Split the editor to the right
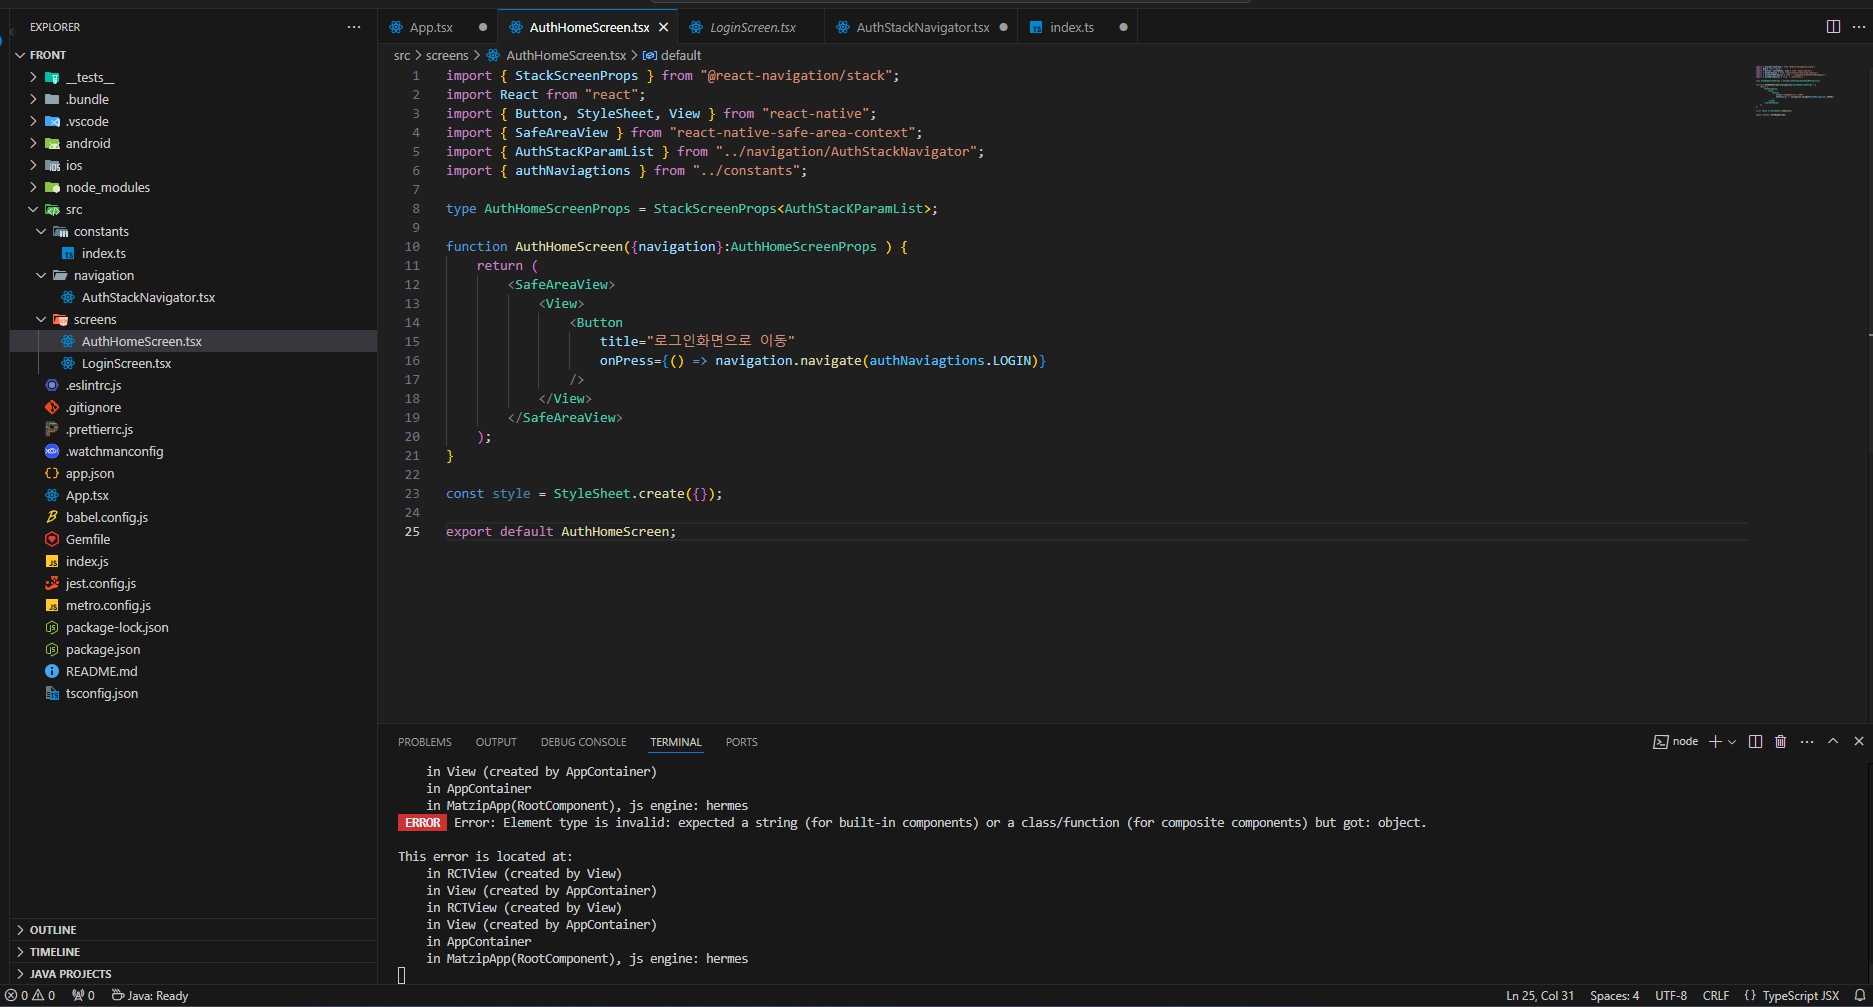 click(x=1833, y=27)
